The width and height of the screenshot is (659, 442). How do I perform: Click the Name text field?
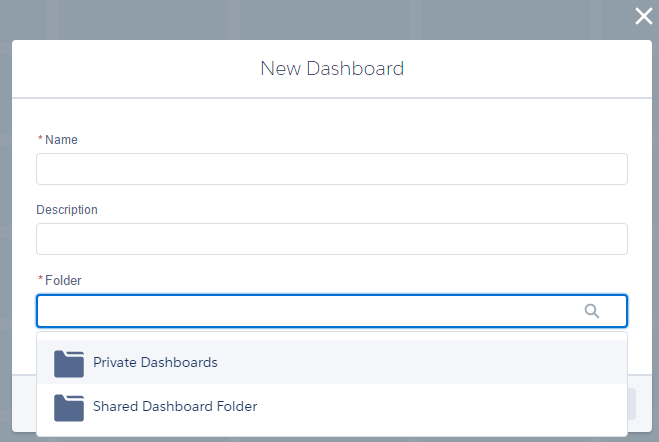[x=331, y=169]
